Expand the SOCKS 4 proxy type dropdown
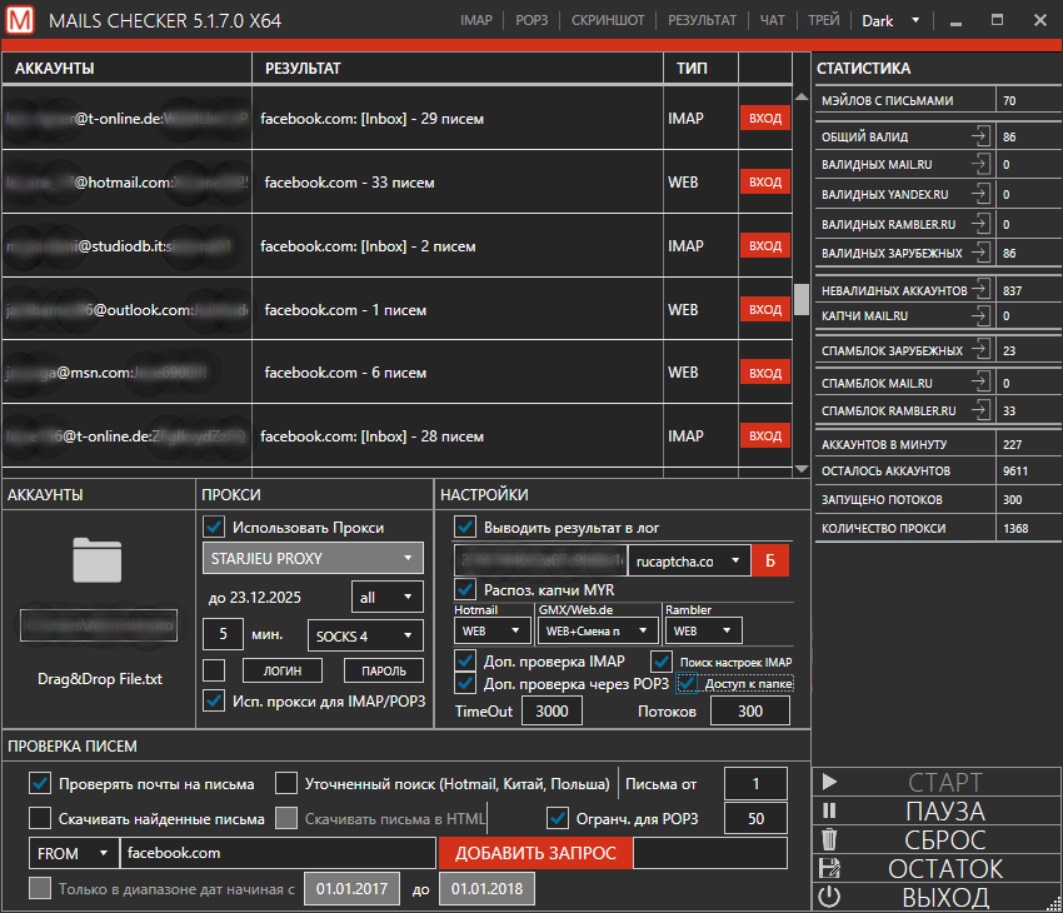 [365, 635]
